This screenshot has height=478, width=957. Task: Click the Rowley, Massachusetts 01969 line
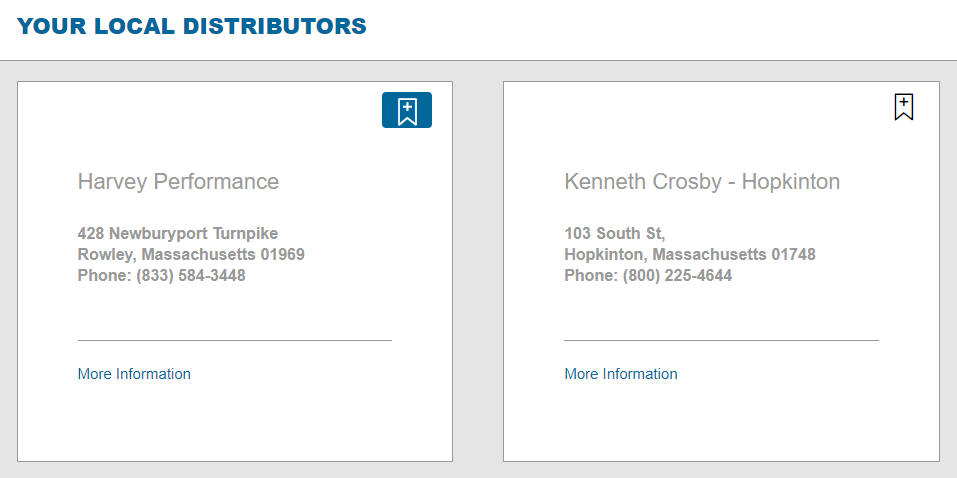tap(191, 255)
